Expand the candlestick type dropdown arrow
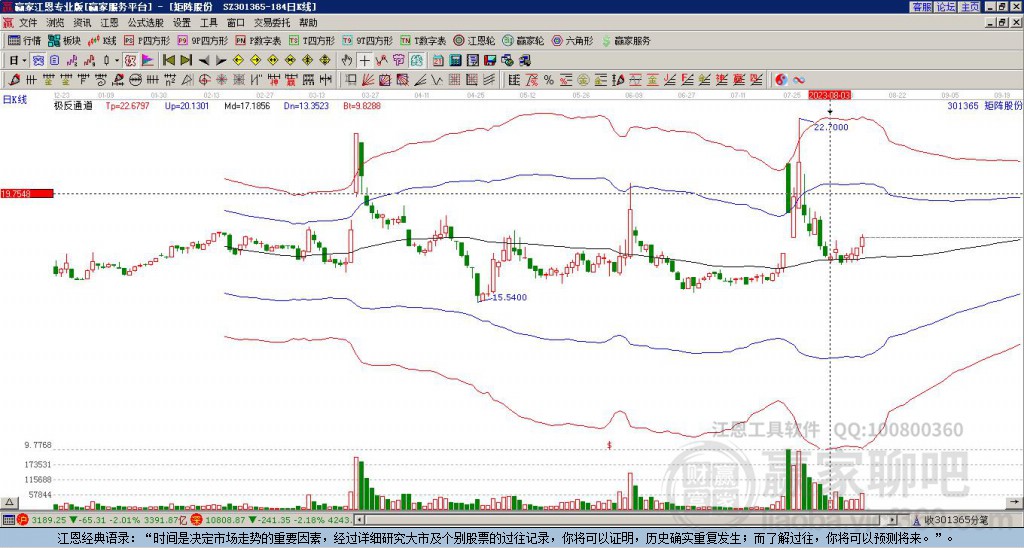1024x548 pixels. tap(117, 60)
